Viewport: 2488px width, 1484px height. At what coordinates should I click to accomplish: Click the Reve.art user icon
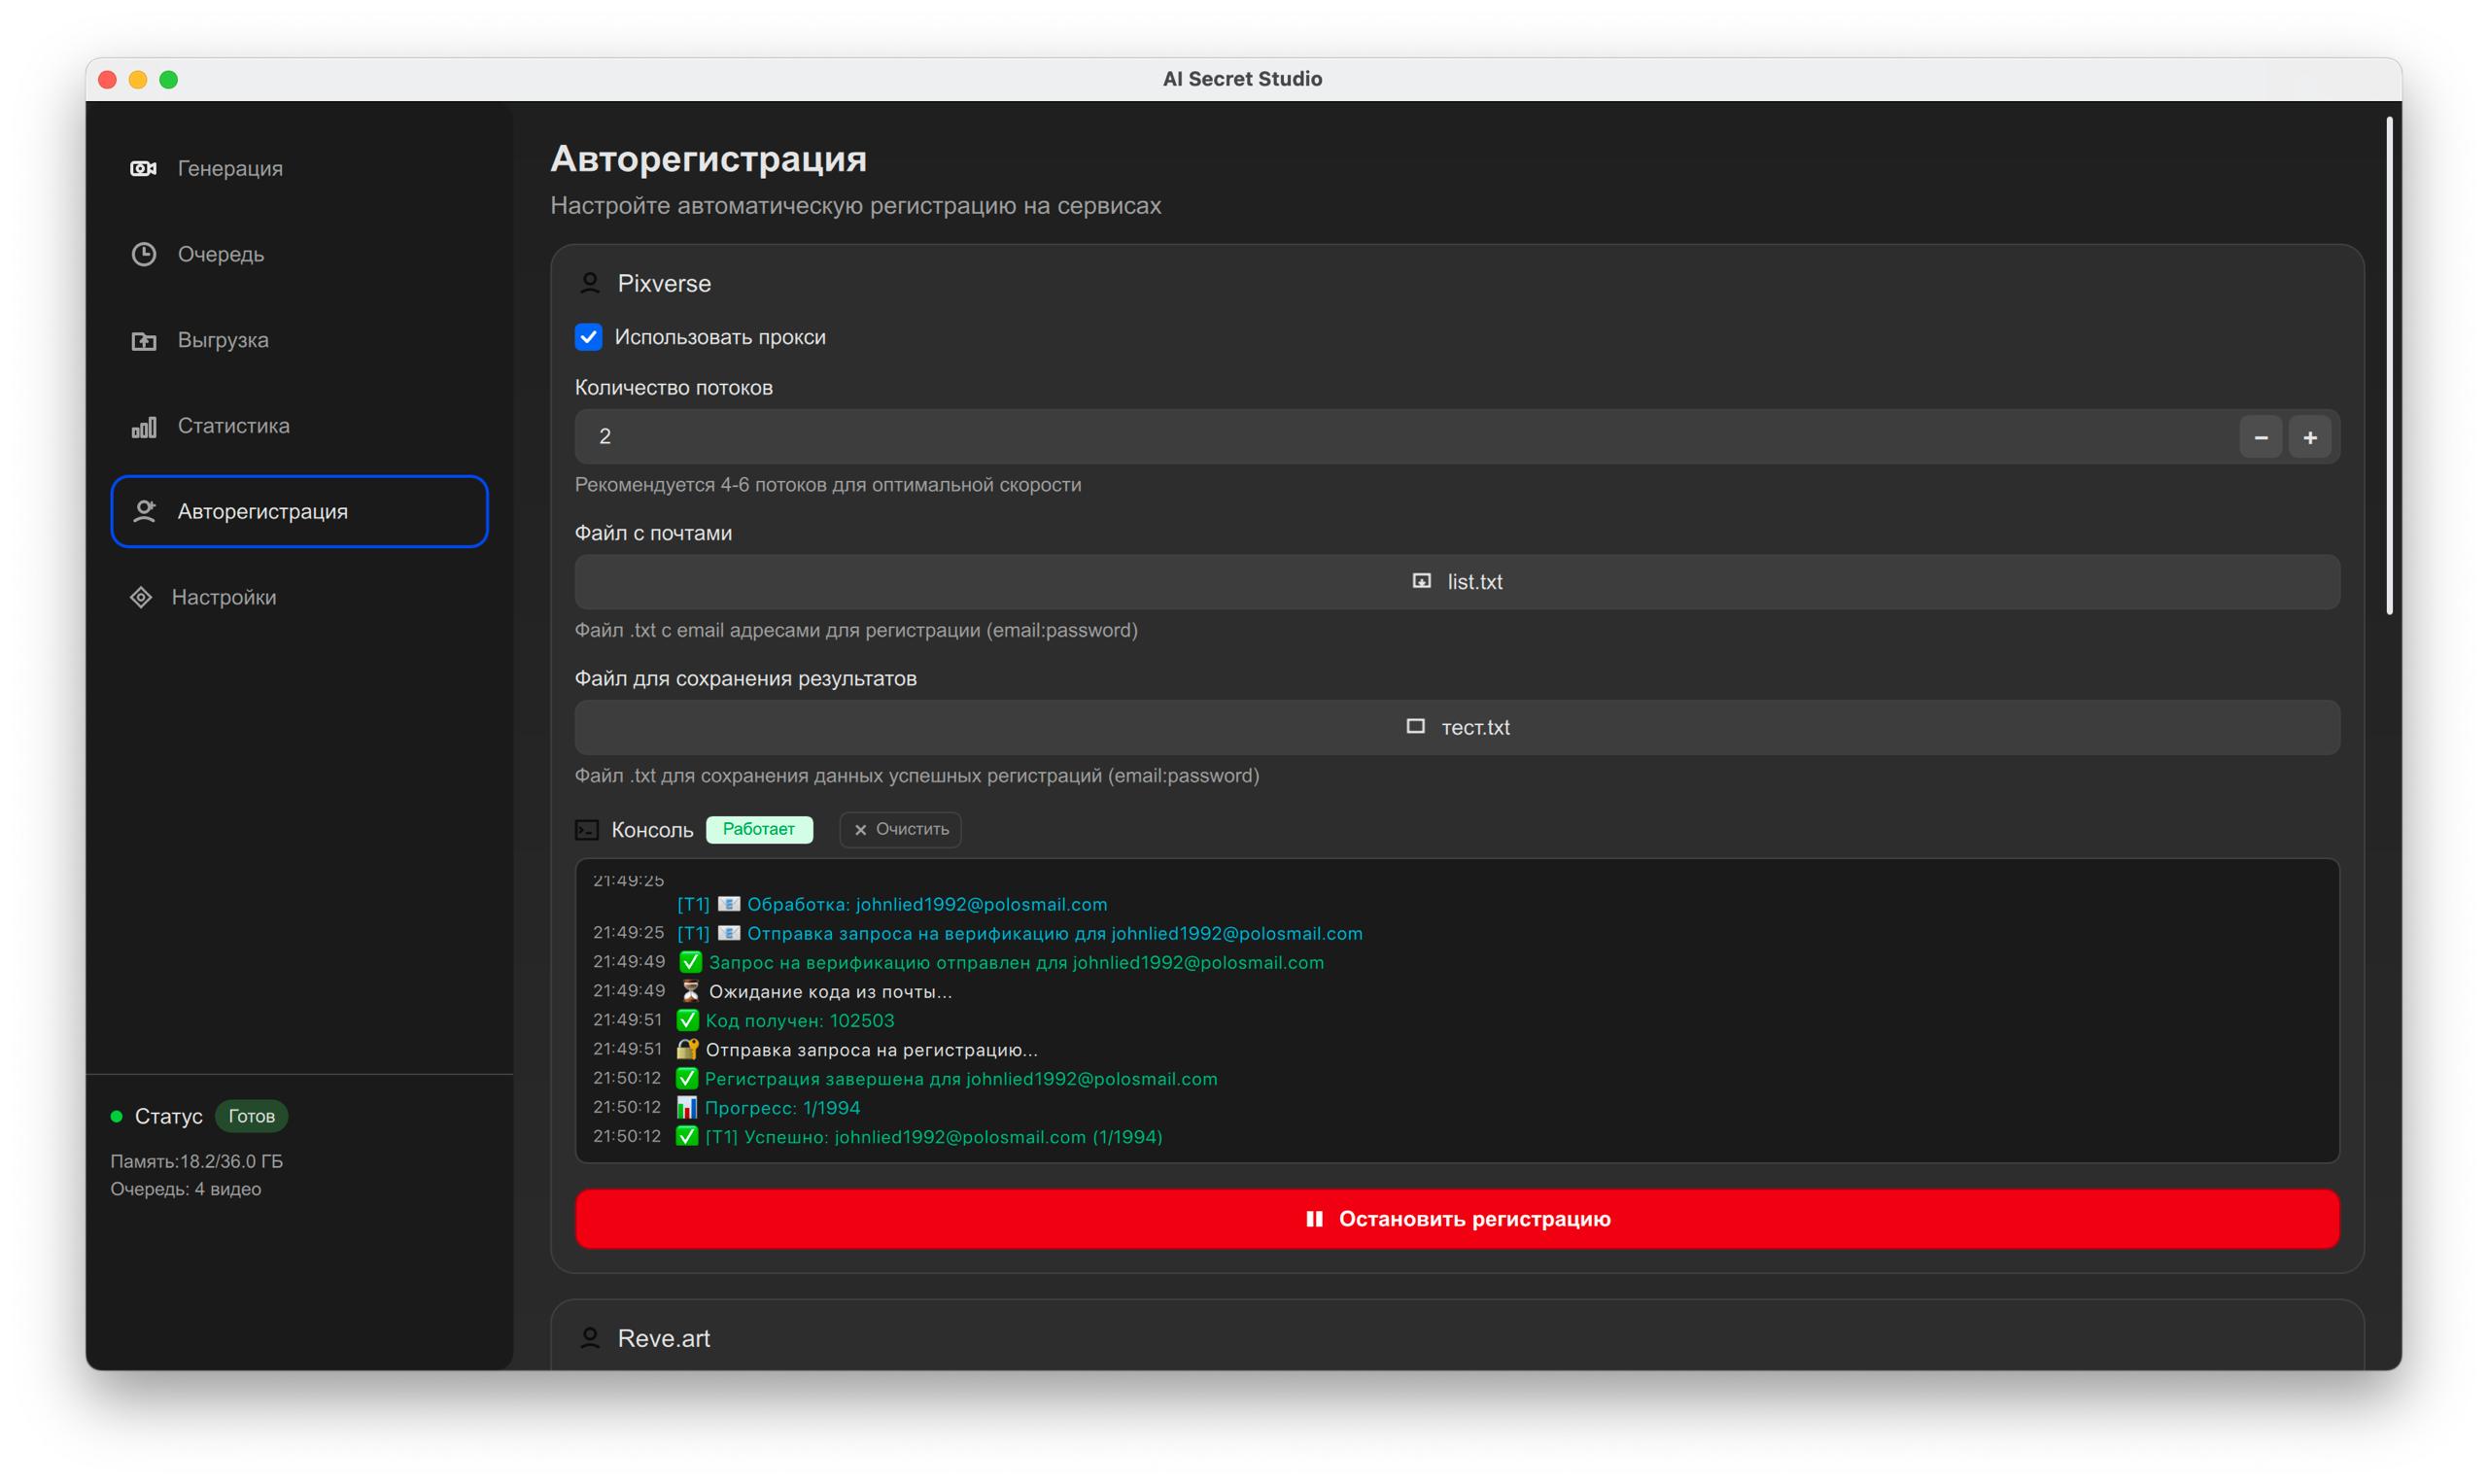590,1338
